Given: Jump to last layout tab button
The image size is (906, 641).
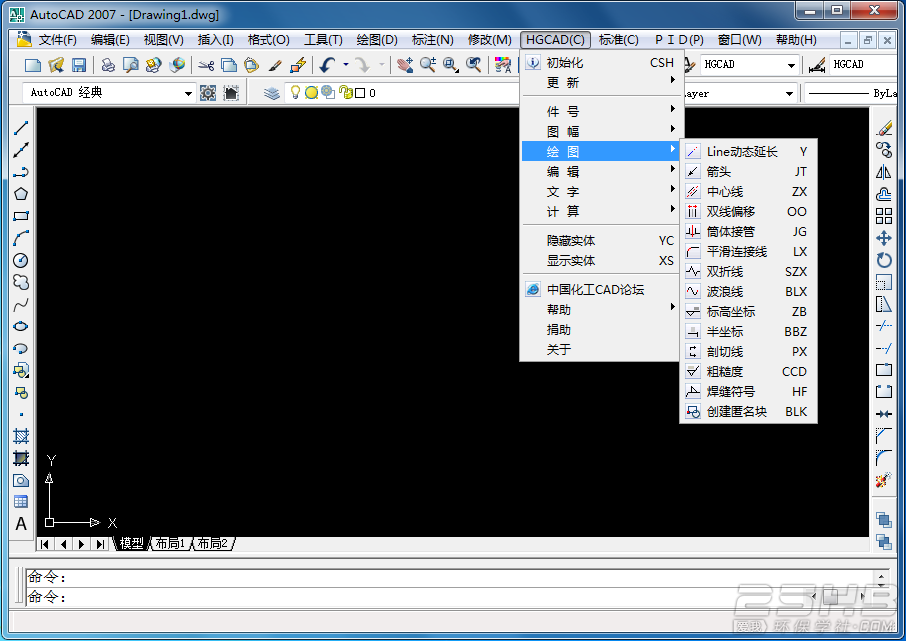Looking at the screenshot, I should tap(101, 544).
